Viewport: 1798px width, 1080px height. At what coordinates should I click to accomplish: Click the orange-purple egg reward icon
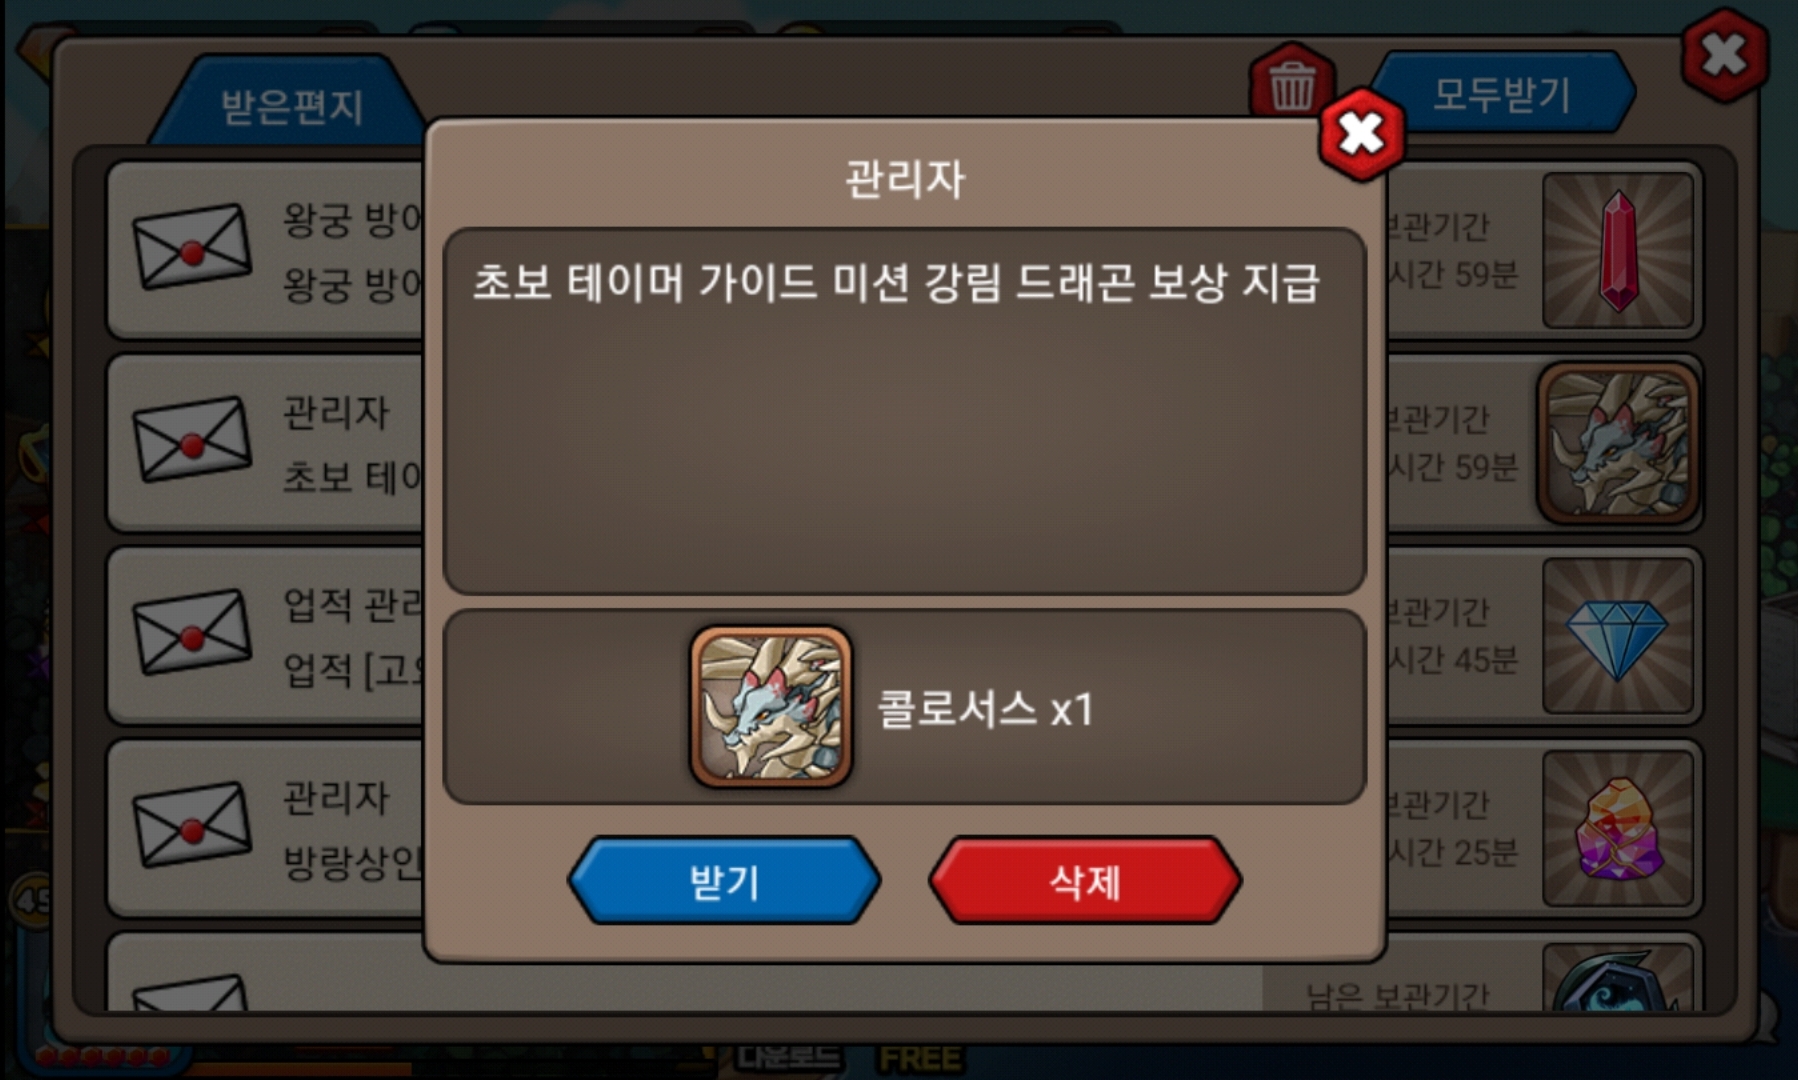click(1617, 829)
